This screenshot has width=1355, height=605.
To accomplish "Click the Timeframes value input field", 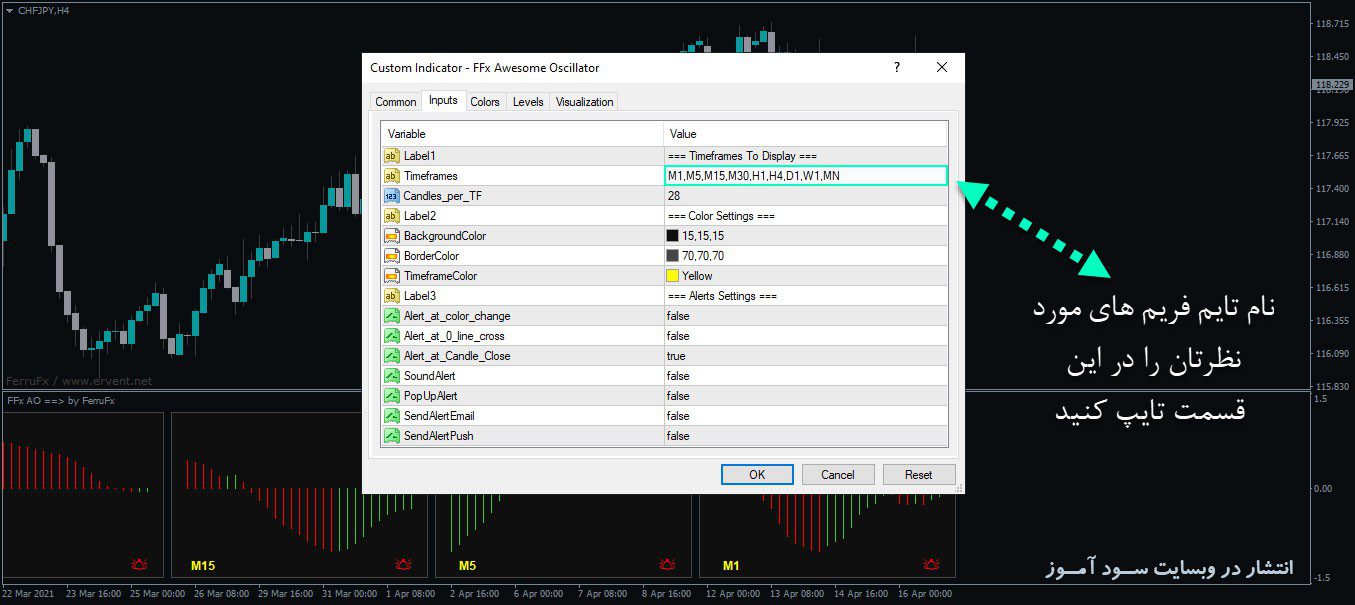I will pyautogui.click(x=805, y=176).
